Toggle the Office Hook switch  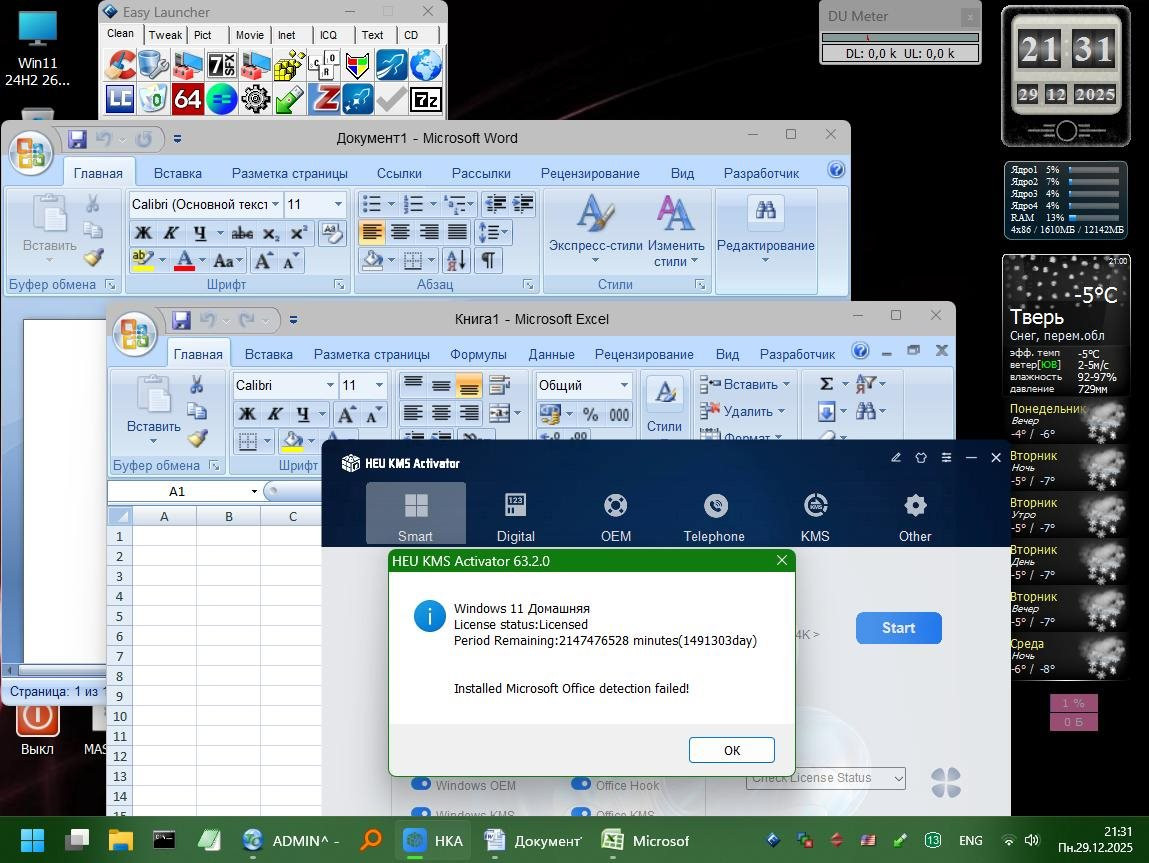point(581,785)
